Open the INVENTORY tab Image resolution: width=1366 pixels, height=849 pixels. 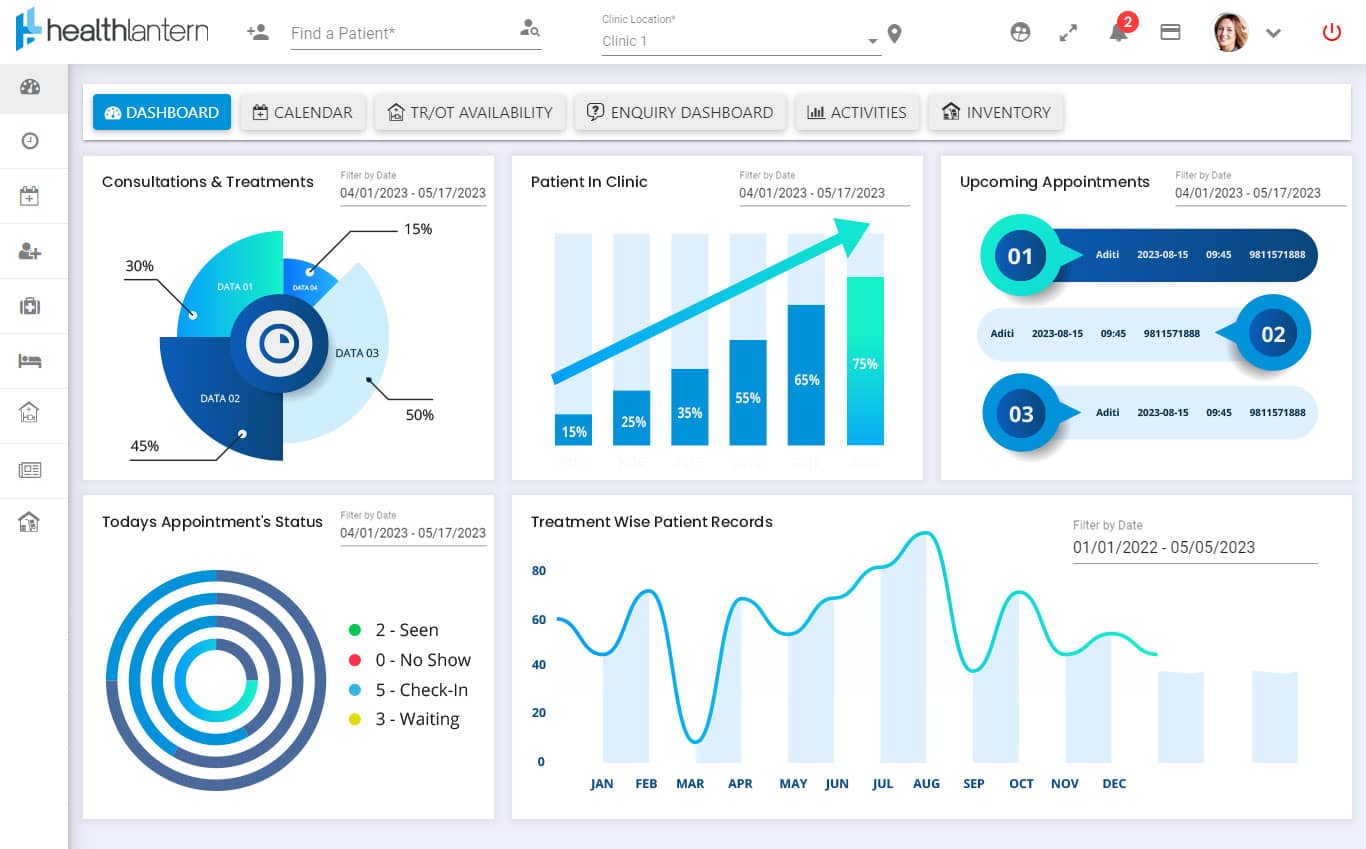pyautogui.click(x=996, y=112)
